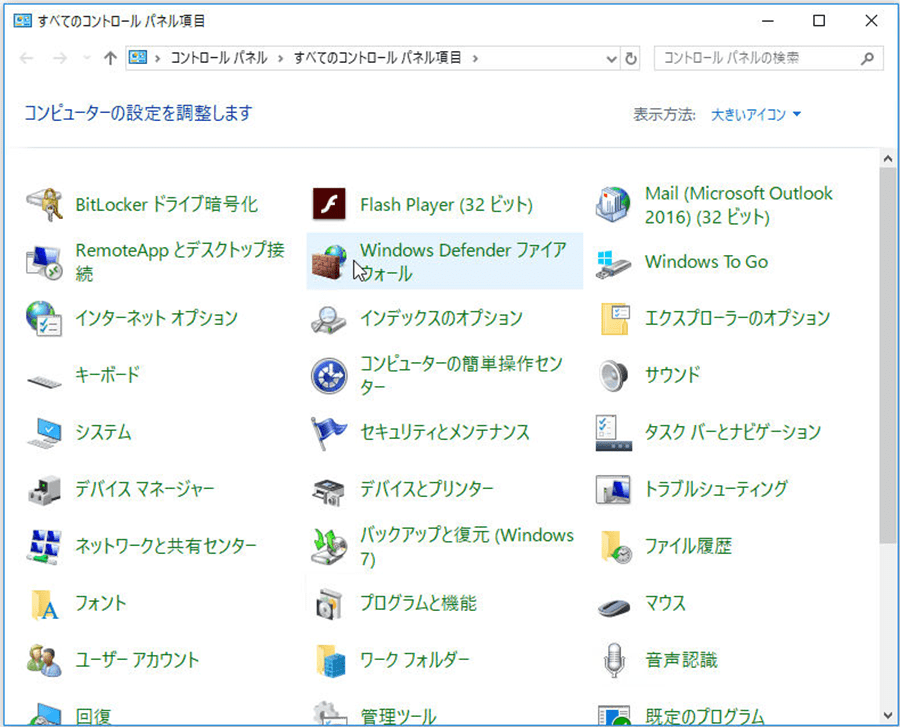Viewport: 900px width, 727px height.
Task: Open the Windows Defender firewall brick-wall icon
Action: pos(329,262)
